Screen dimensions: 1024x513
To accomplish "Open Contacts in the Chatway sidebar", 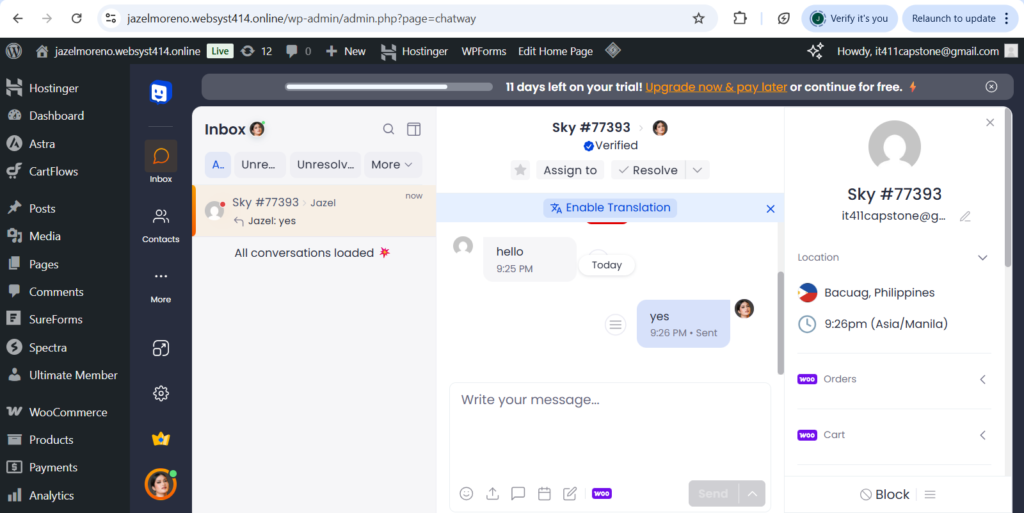I will (x=160, y=224).
